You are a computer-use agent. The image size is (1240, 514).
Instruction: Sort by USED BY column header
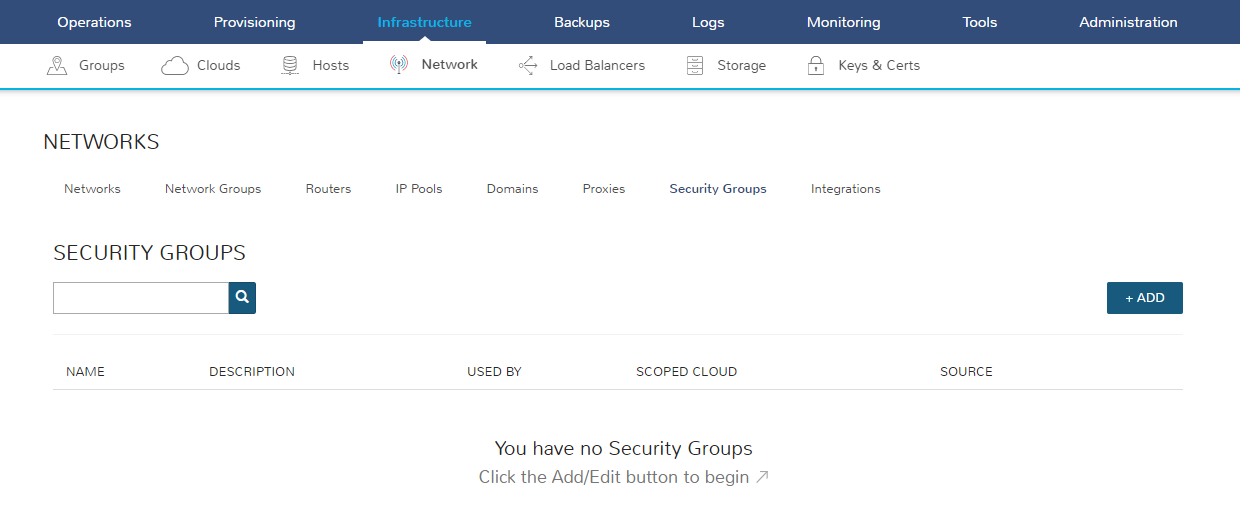[494, 372]
